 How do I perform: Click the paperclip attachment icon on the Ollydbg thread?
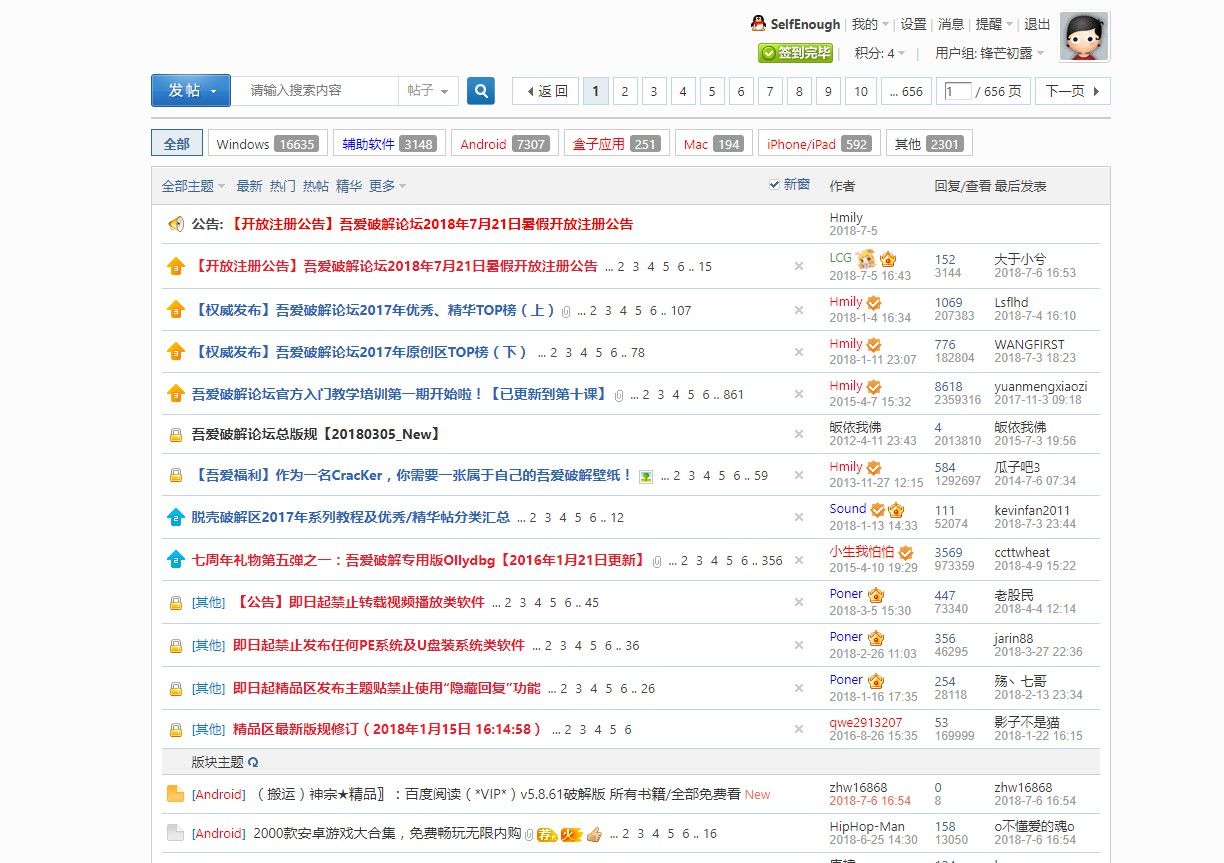(658, 560)
